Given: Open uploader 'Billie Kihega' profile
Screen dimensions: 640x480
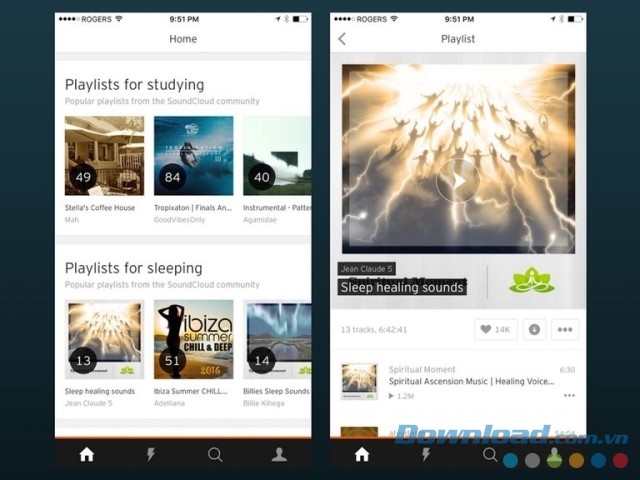Looking at the screenshot, I should (264, 403).
